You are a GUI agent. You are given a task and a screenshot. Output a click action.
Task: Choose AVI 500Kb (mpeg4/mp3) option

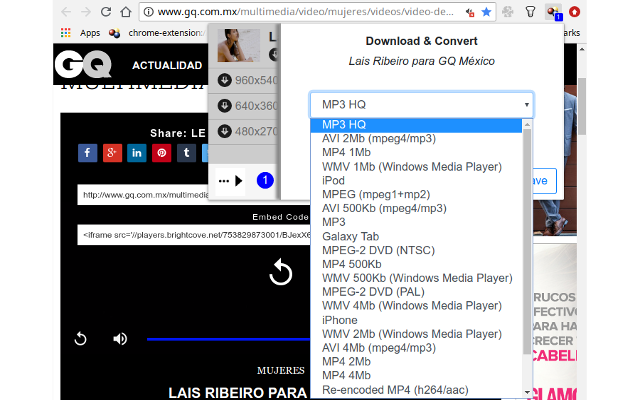click(416, 208)
